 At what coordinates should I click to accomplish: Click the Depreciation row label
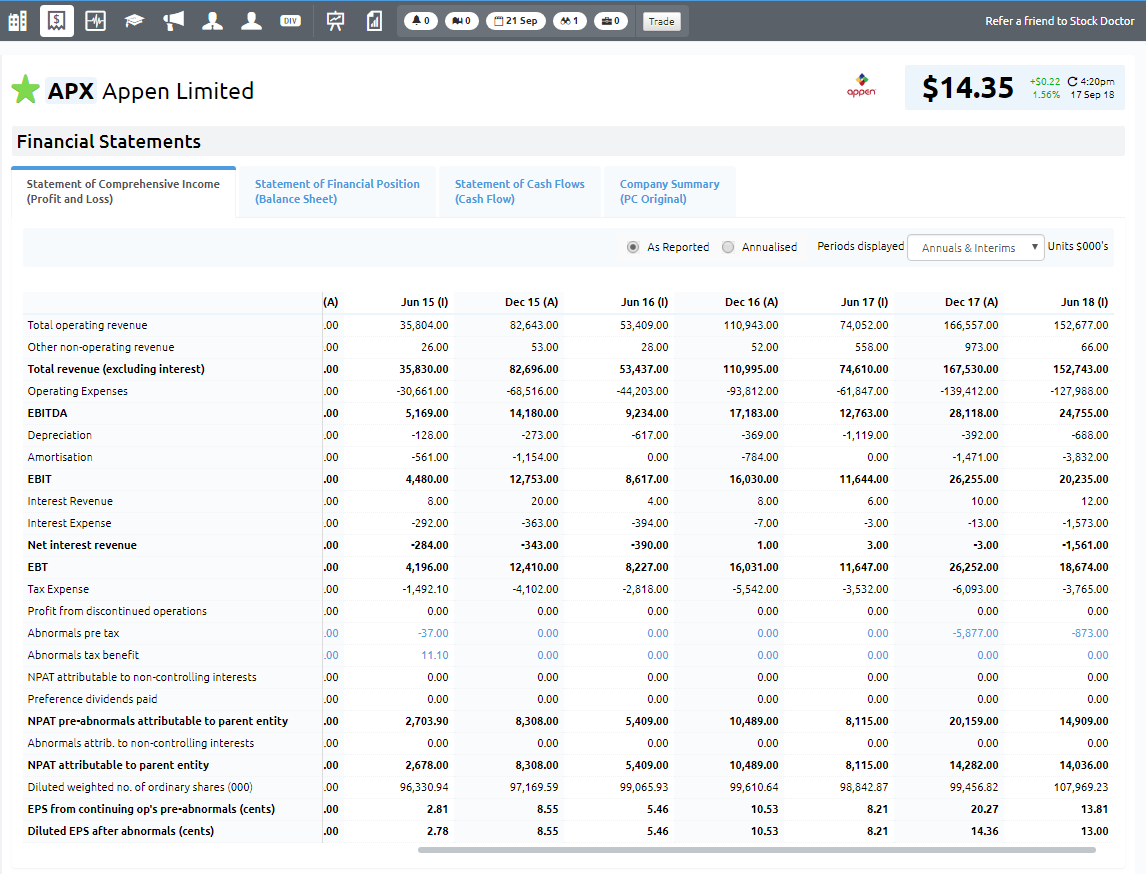60,435
